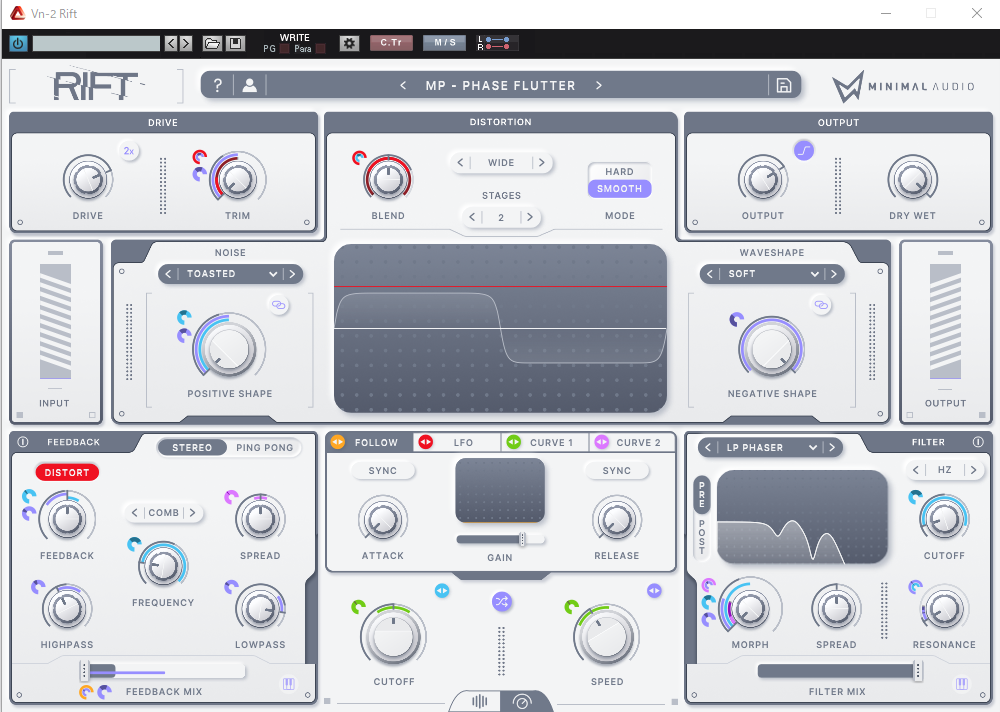
Task: Select the previous host preset arrow
Action: [171, 43]
